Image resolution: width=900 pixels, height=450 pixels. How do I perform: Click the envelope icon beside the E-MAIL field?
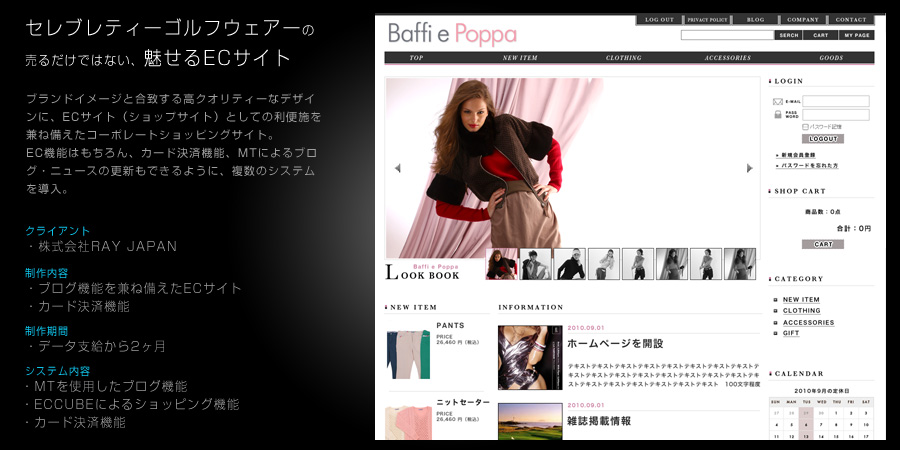click(x=778, y=101)
